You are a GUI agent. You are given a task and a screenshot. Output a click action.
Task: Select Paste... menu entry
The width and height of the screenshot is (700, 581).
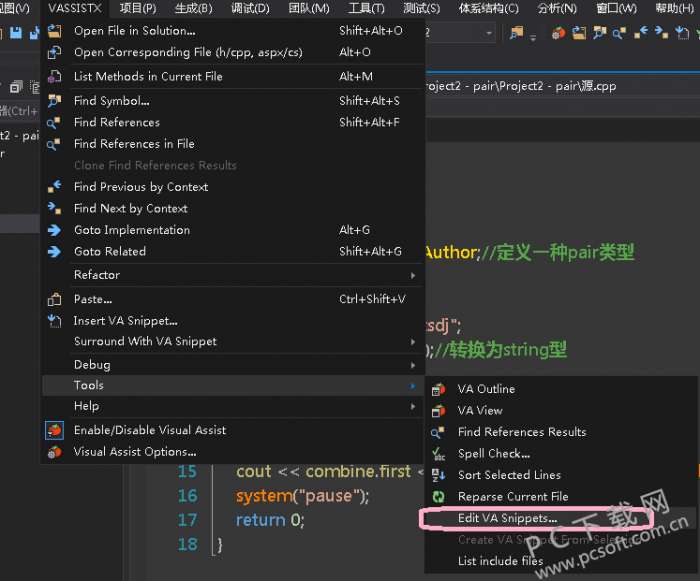click(x=232, y=299)
